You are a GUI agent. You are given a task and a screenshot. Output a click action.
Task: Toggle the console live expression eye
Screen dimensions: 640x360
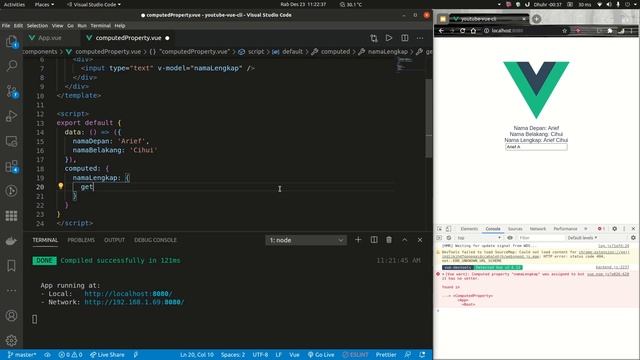click(510, 238)
